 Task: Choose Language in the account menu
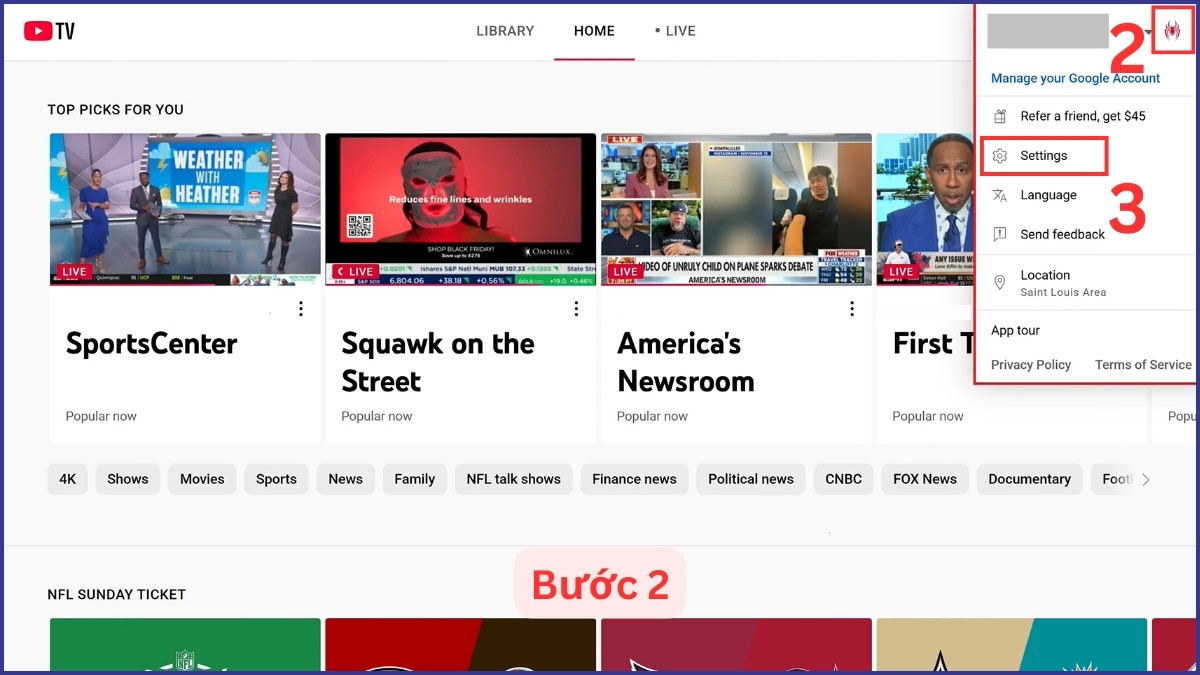click(x=1048, y=195)
